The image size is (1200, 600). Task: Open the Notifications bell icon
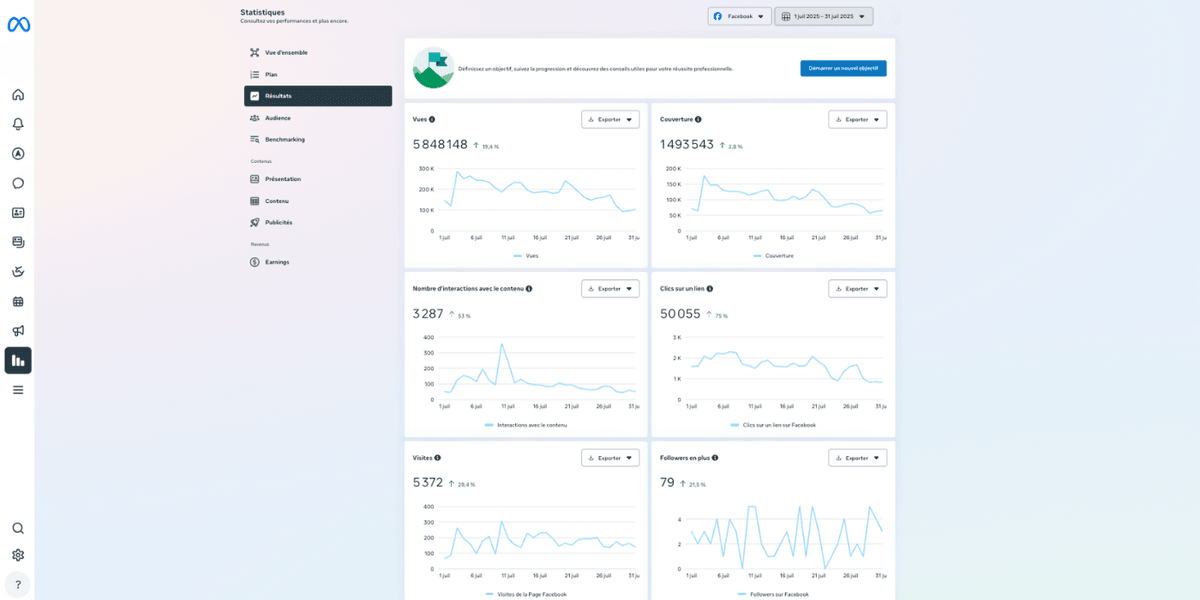18,124
